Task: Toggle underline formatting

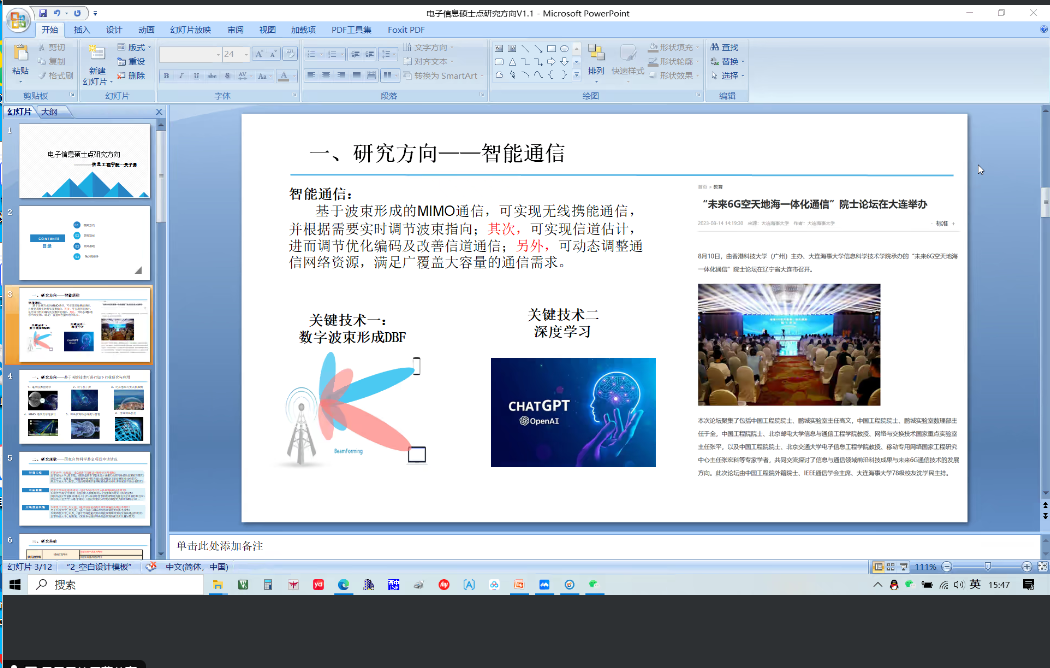Action: 196,76
